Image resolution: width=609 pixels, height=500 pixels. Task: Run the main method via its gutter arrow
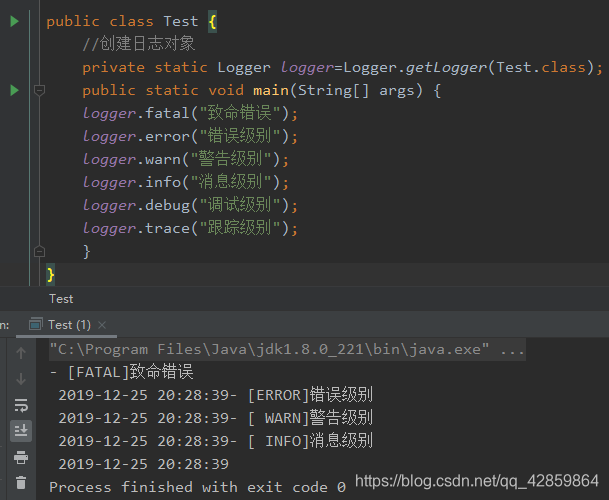[14, 90]
